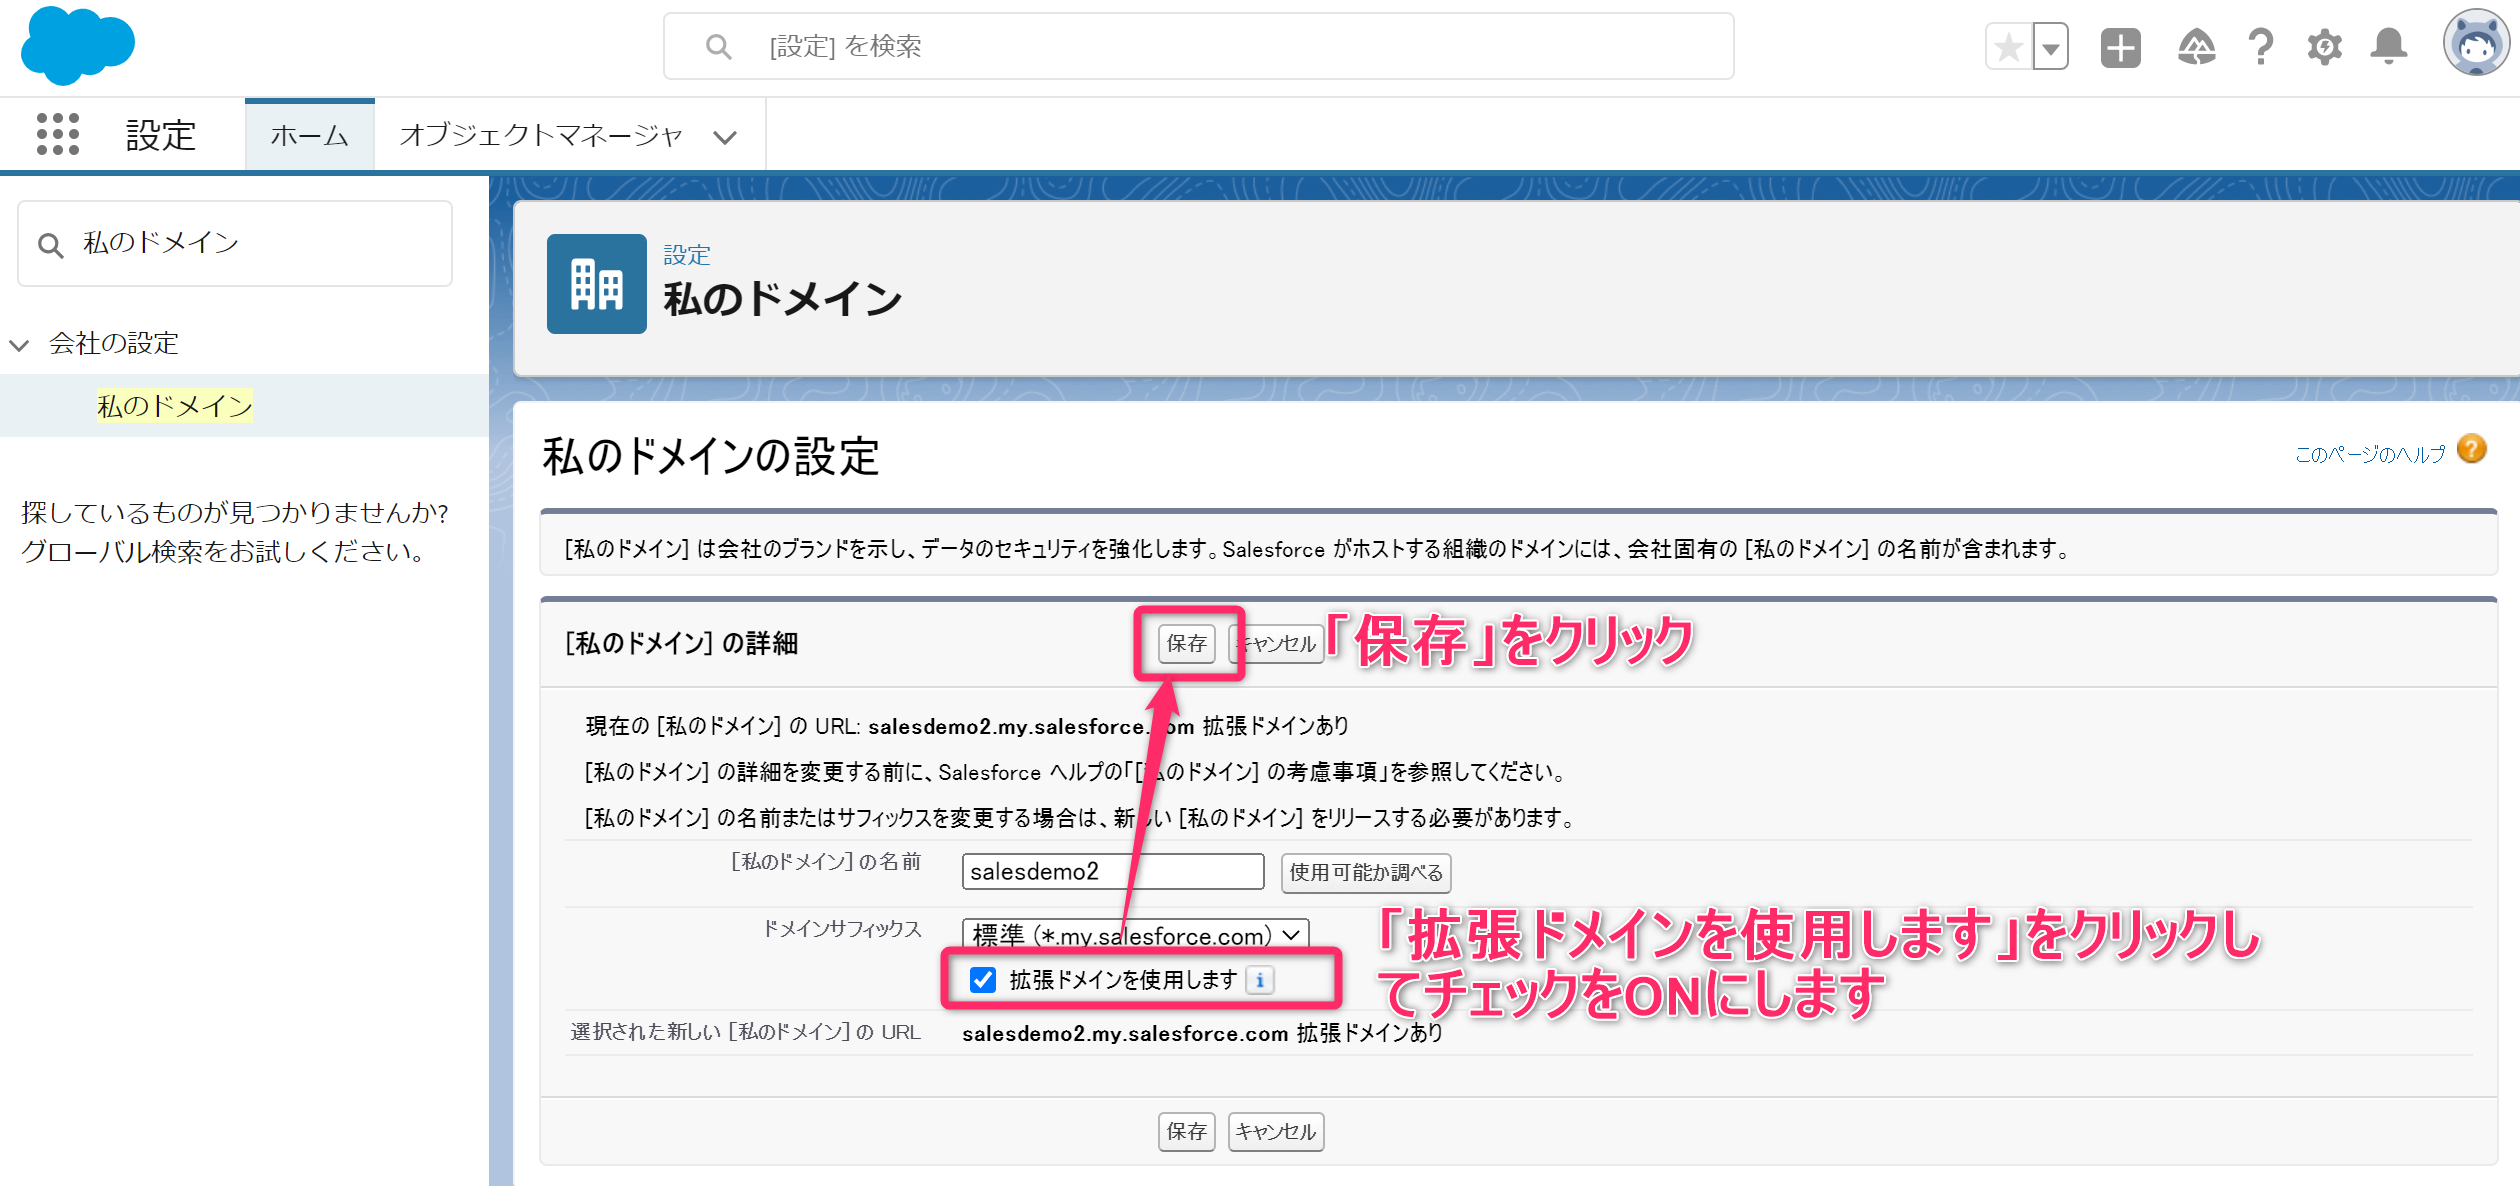Click the building icon beside 私のドメイン title
Screen dimensions: 2520x1186
[596, 284]
